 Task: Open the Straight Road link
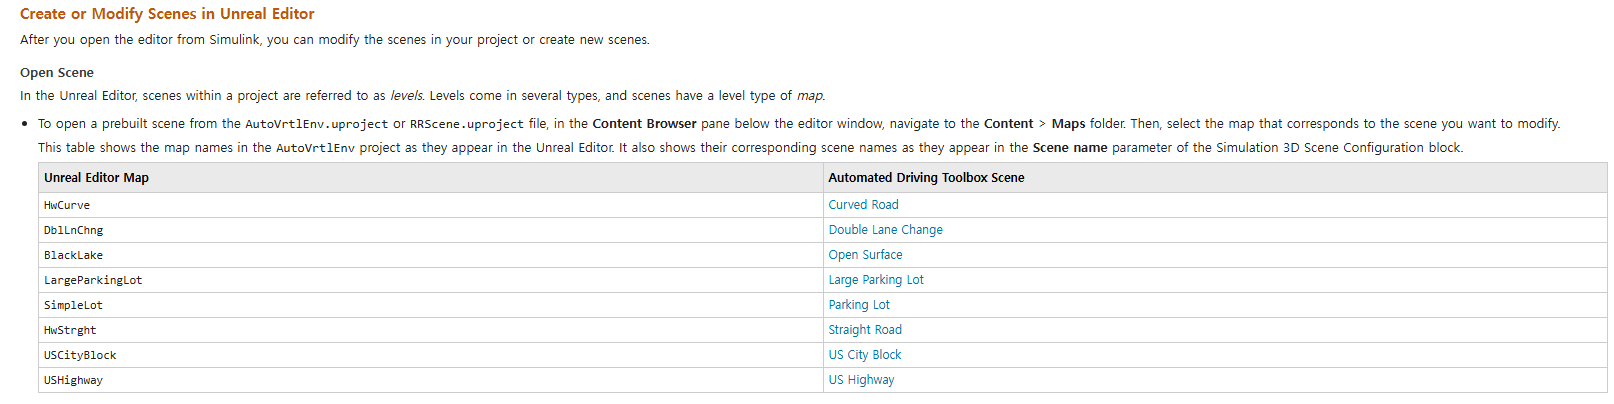point(865,330)
